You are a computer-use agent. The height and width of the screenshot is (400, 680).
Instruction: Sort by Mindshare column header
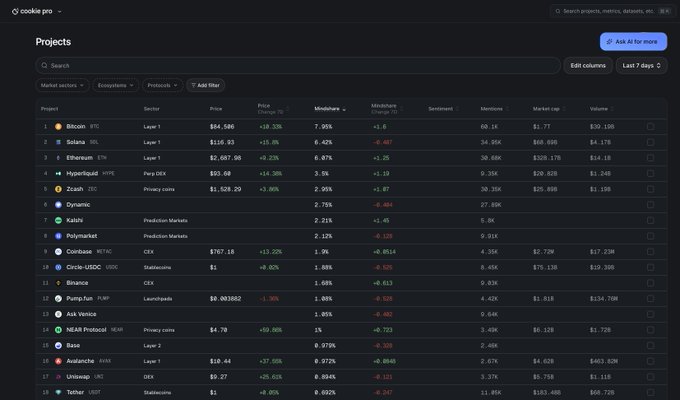click(330, 109)
